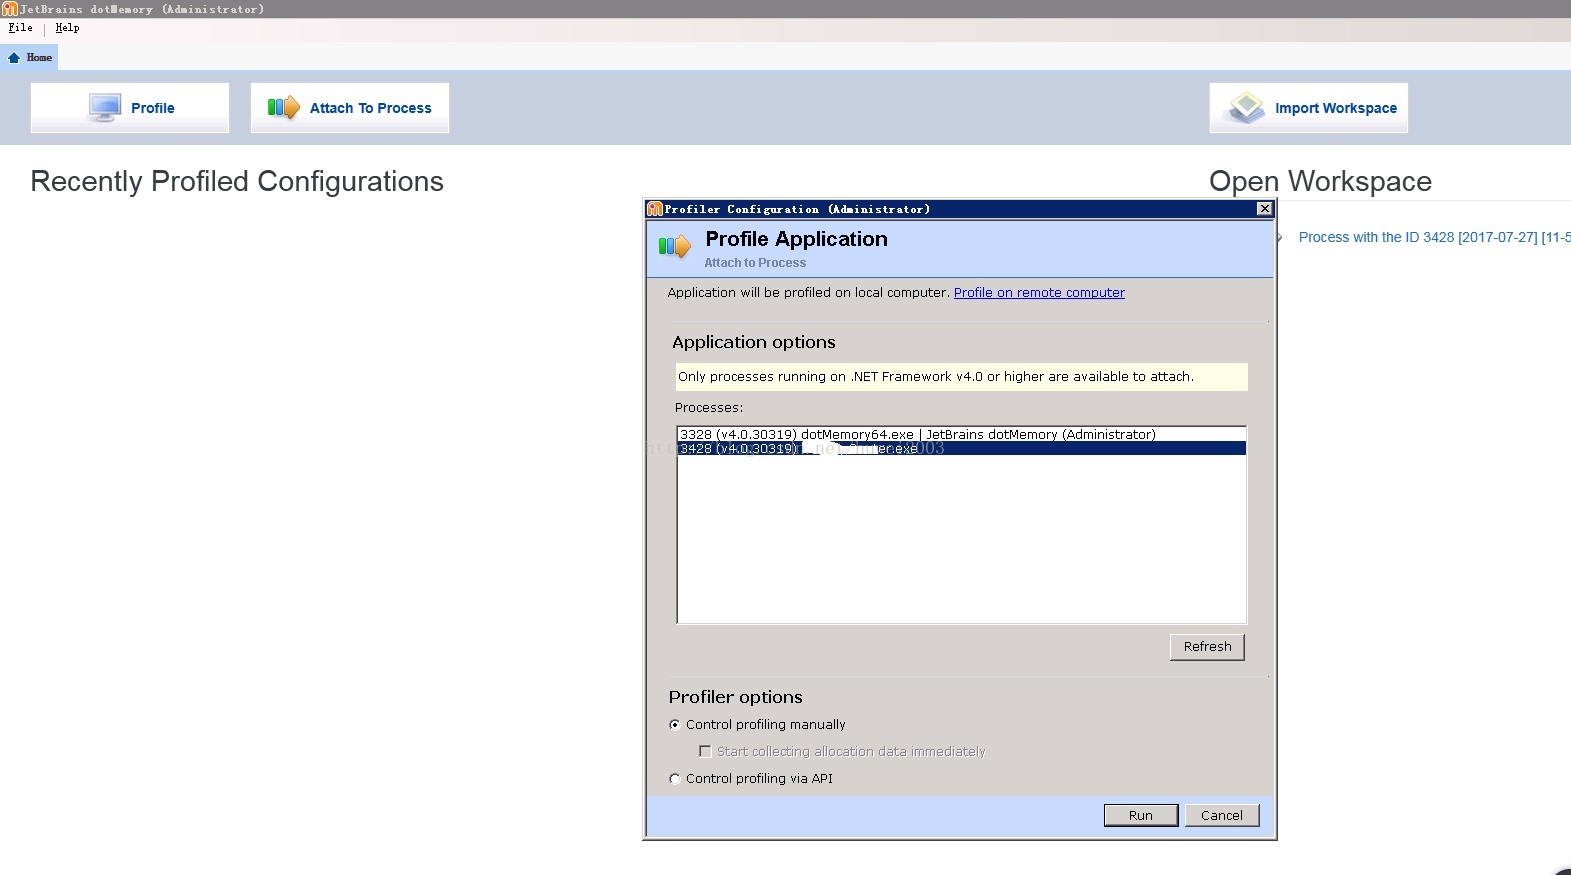Check Start collecting allocation data immediately
The image size is (1571, 875).
(x=705, y=752)
